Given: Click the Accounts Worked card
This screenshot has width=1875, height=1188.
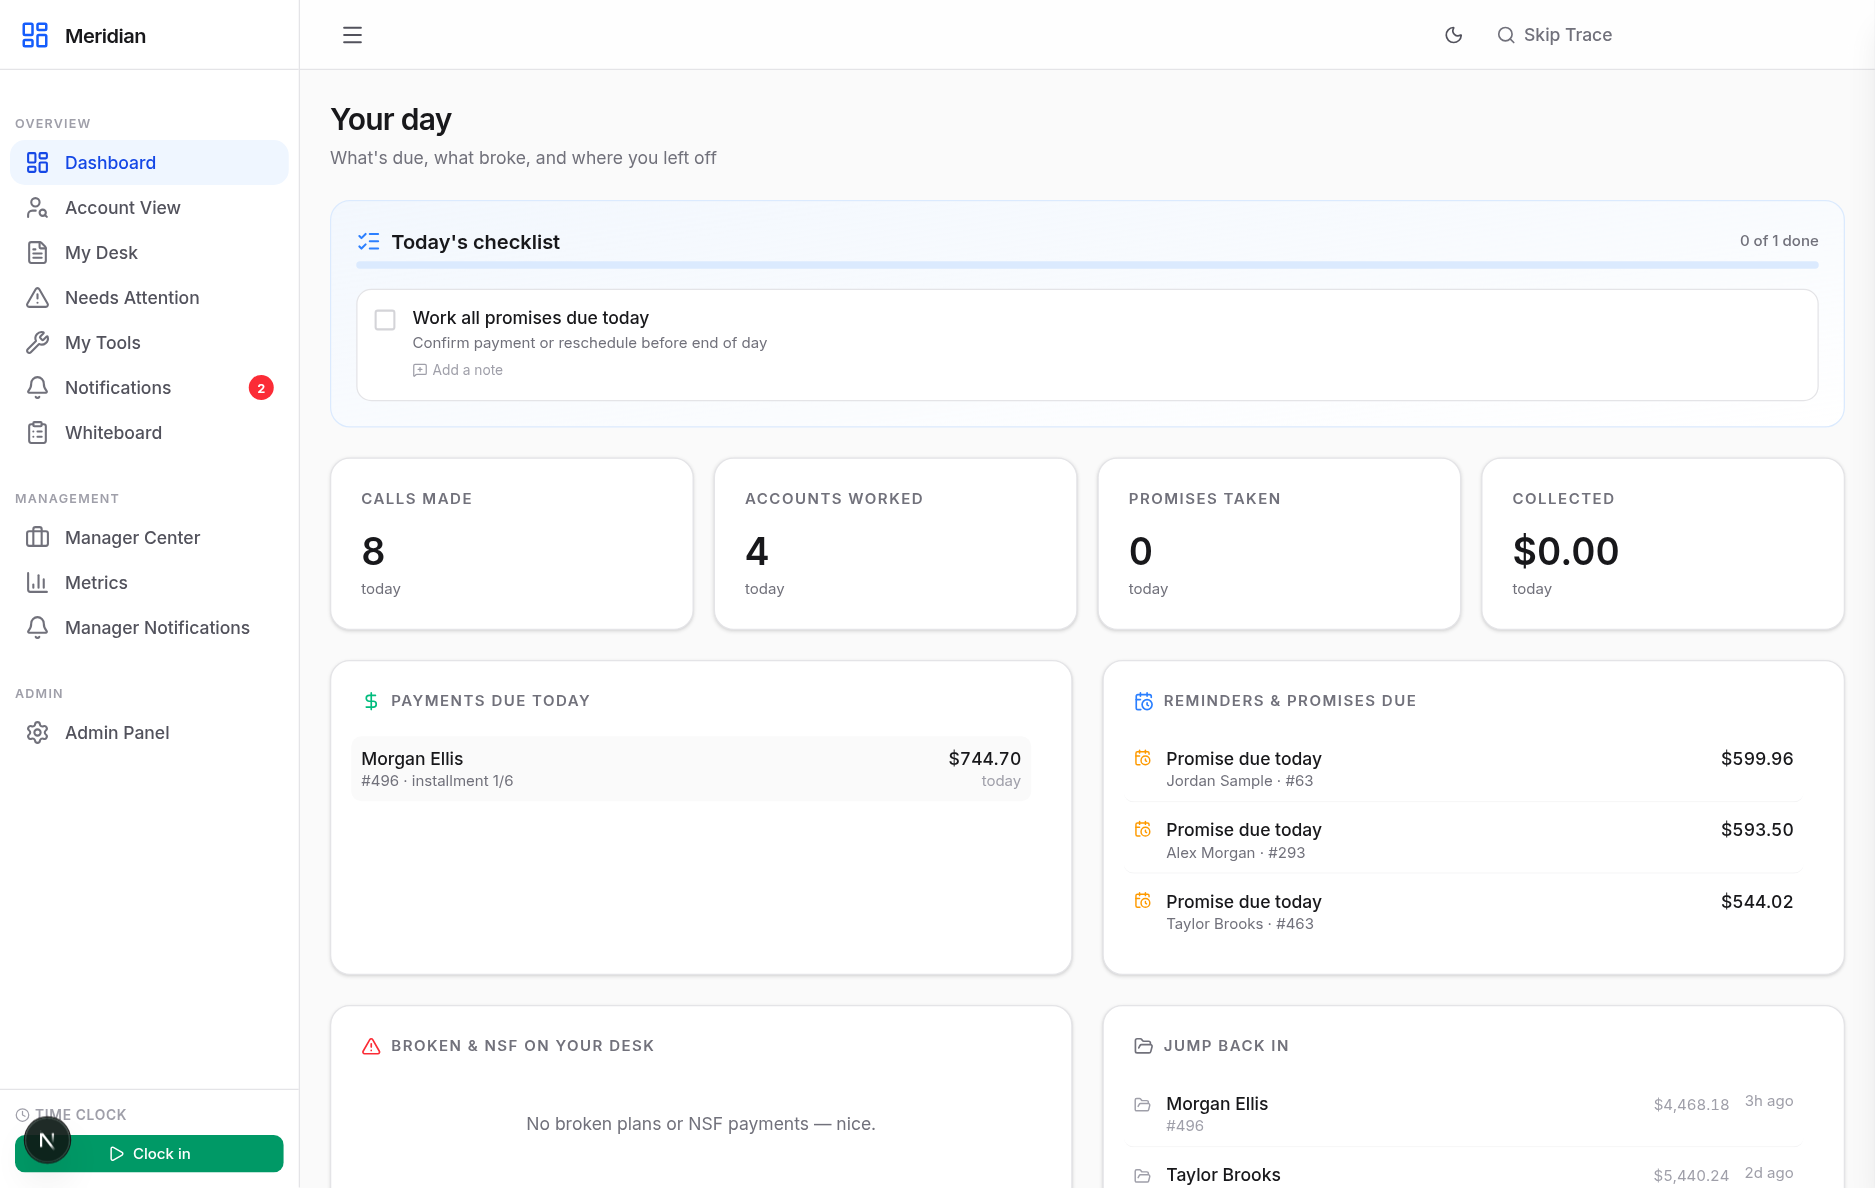Looking at the screenshot, I should (x=895, y=544).
